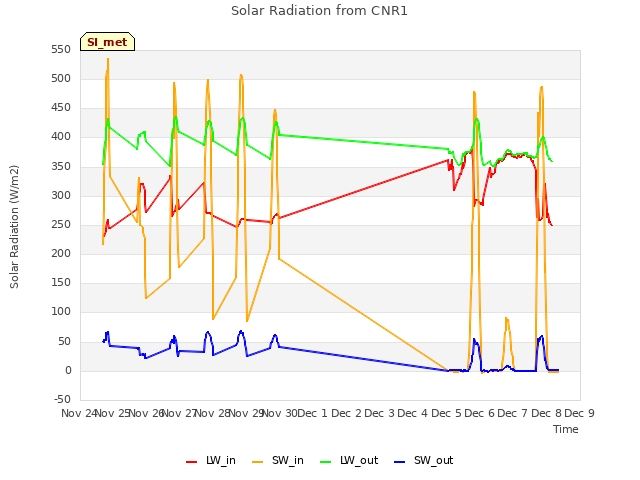Toggle the LW_in legend entry
The height and width of the screenshot is (480, 640).
click(x=211, y=460)
